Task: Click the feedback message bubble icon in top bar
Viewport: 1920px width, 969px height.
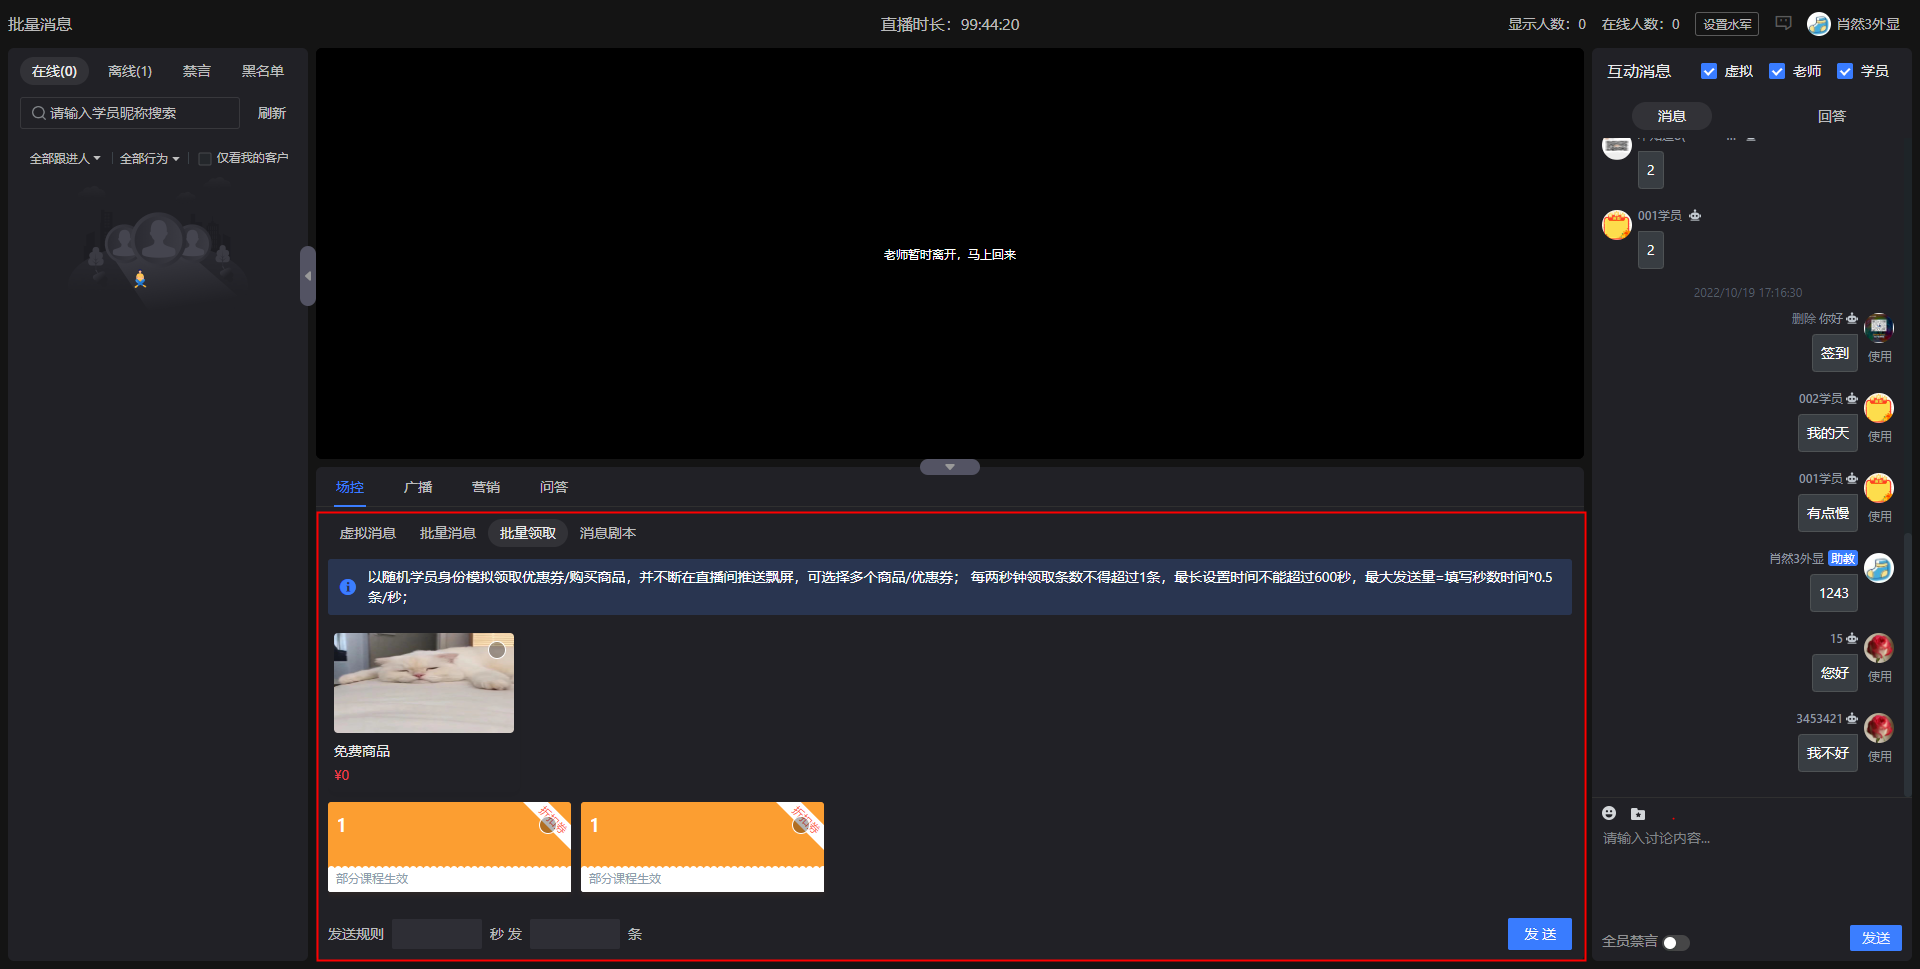Action: pyautogui.click(x=1783, y=22)
